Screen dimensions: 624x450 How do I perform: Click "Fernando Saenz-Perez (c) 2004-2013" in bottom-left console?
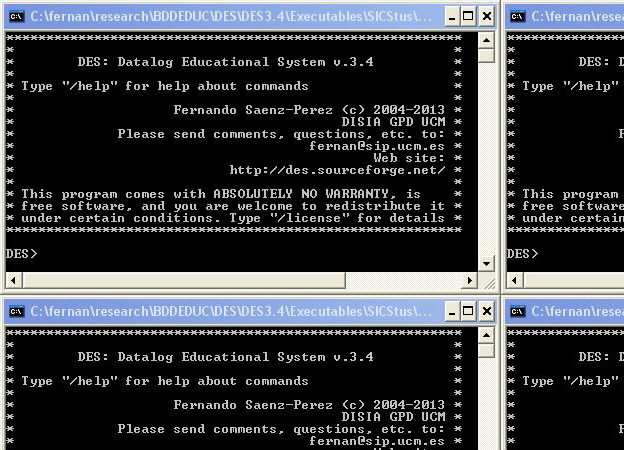[x=309, y=405]
